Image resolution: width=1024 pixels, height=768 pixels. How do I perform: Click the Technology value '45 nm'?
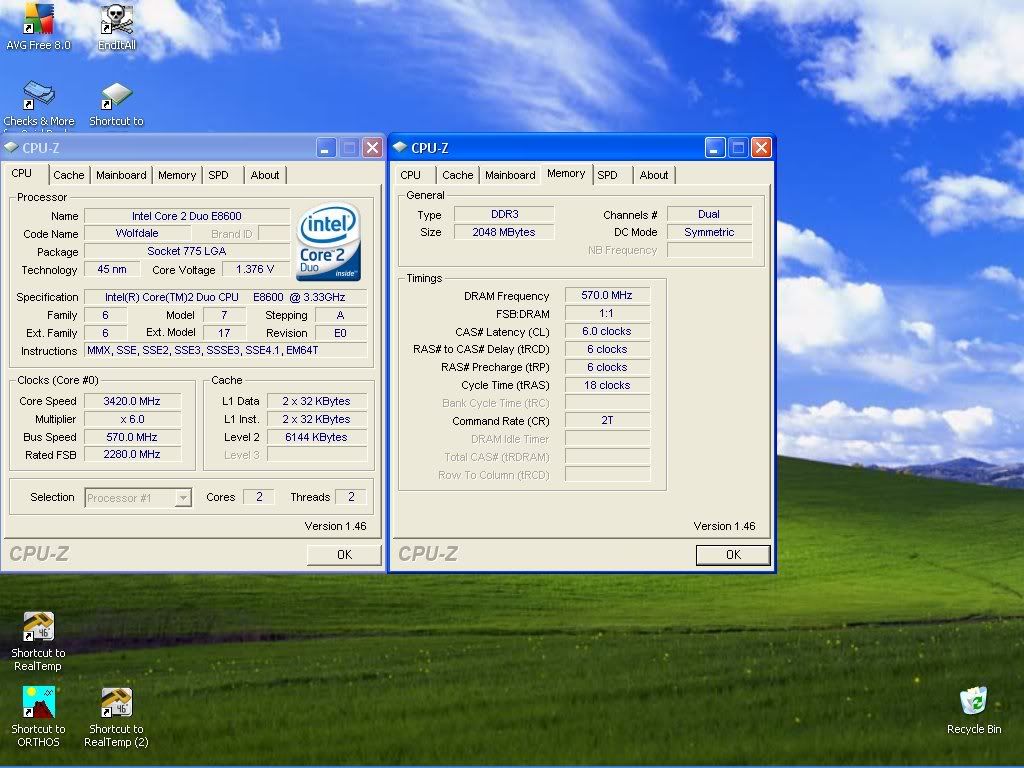click(x=112, y=269)
